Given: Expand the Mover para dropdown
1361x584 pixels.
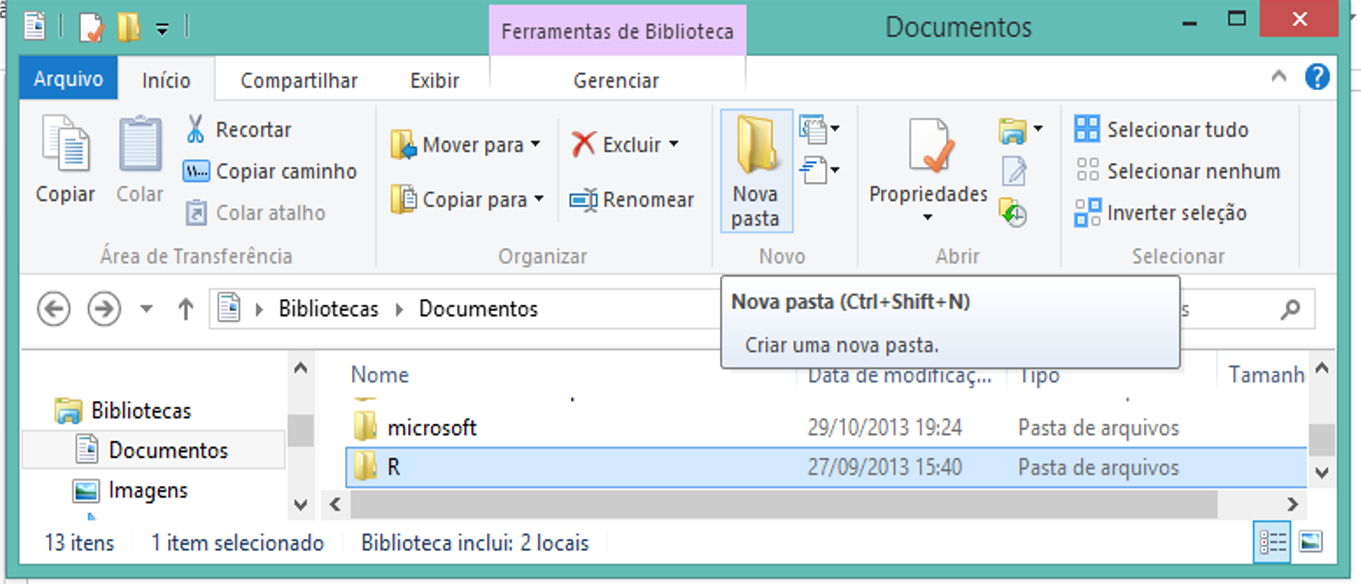Looking at the screenshot, I should [x=536, y=145].
